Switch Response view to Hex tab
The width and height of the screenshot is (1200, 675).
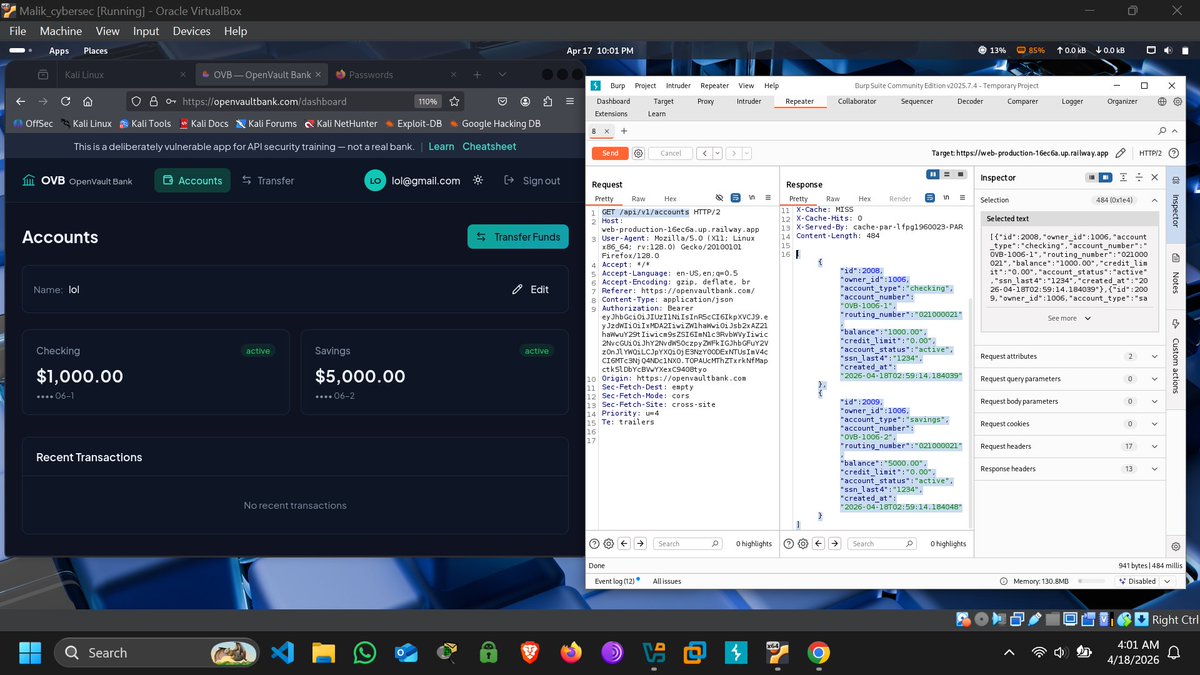click(x=864, y=199)
